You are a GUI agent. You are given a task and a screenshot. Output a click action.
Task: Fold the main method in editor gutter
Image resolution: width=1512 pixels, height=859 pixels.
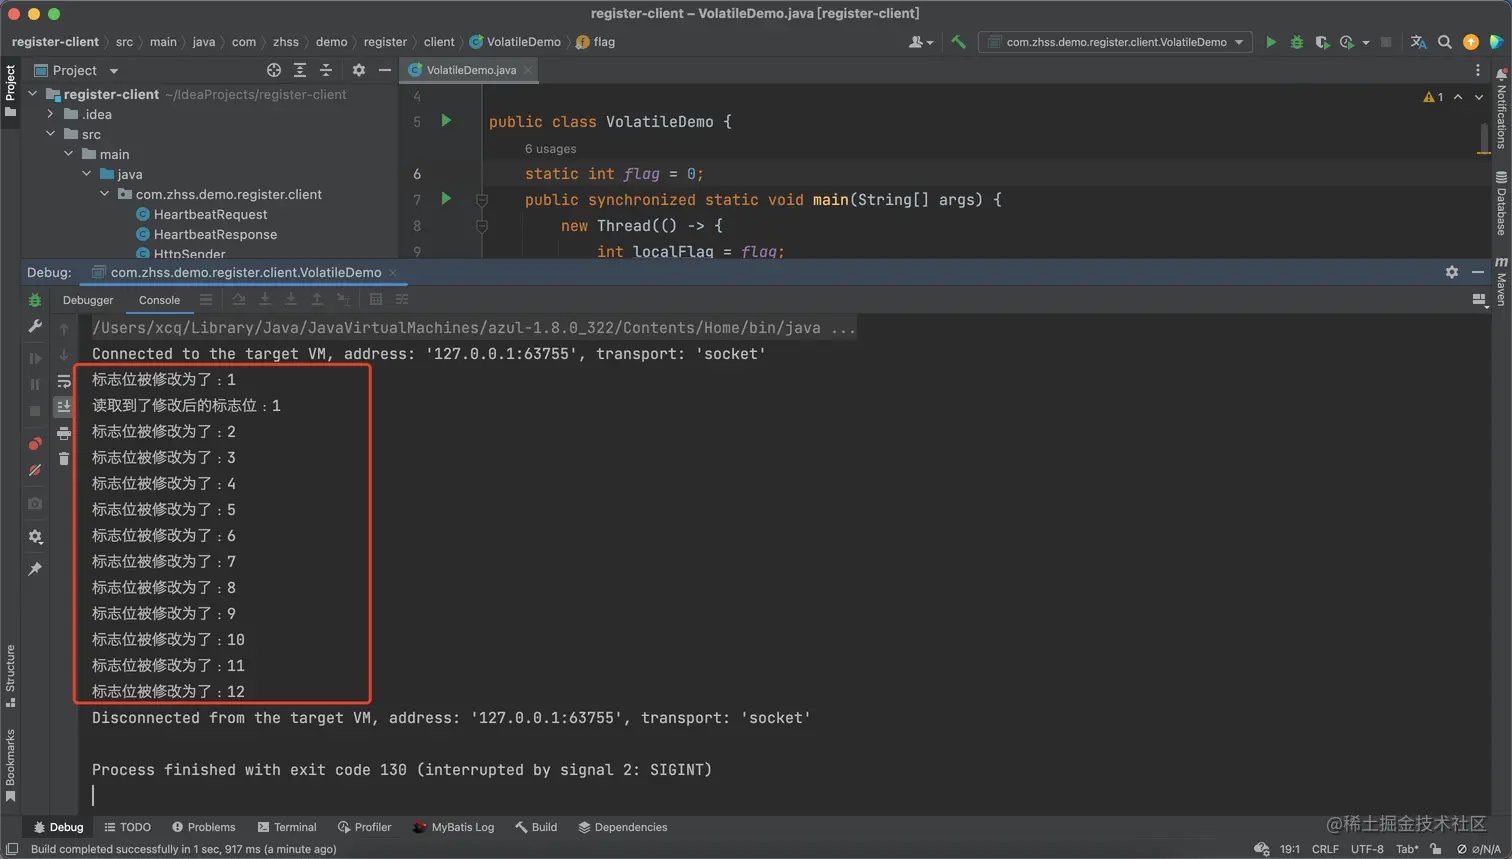point(481,200)
